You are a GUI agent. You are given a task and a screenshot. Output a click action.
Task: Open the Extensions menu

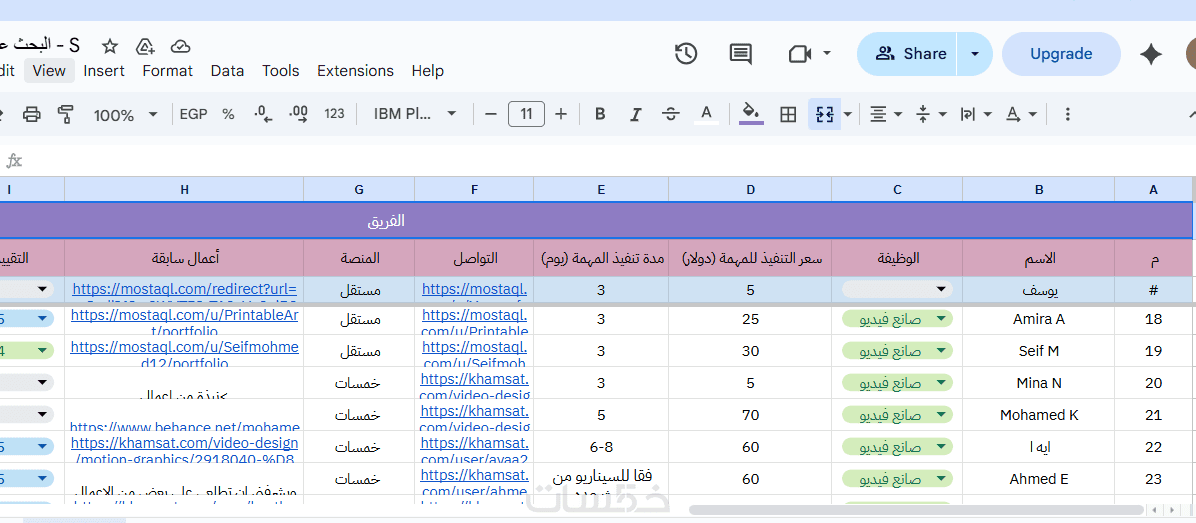tap(355, 71)
